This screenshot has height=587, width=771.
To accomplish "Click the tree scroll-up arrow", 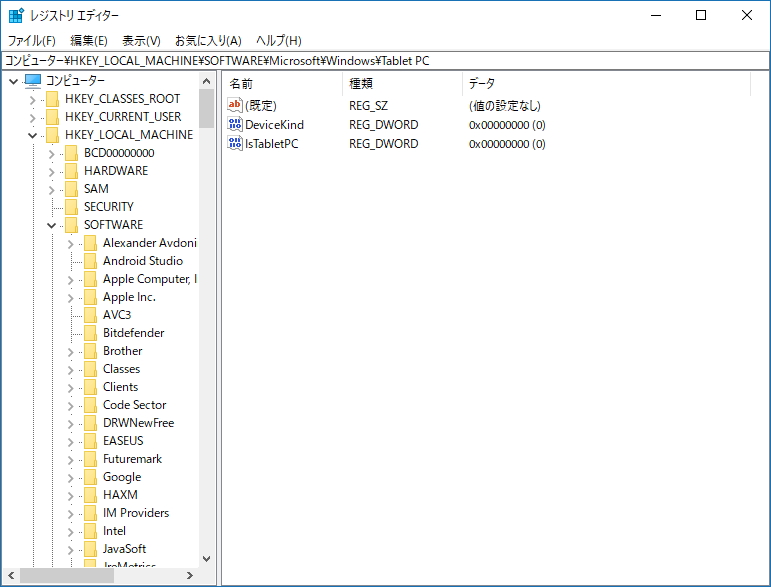I will click(x=207, y=81).
